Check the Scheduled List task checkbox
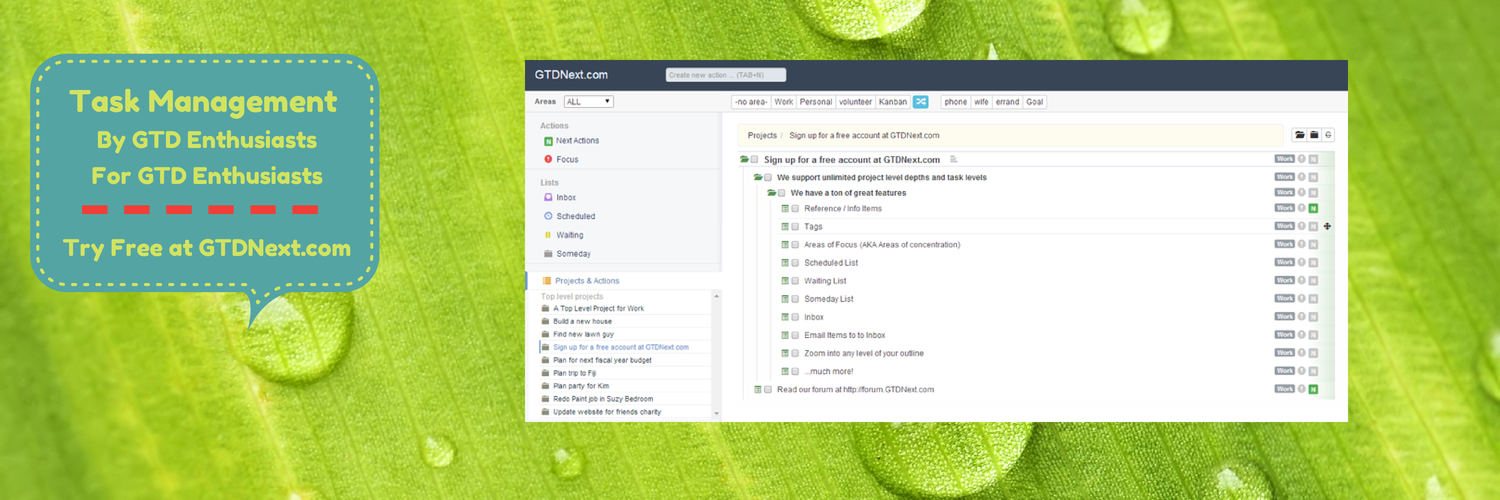 796,263
